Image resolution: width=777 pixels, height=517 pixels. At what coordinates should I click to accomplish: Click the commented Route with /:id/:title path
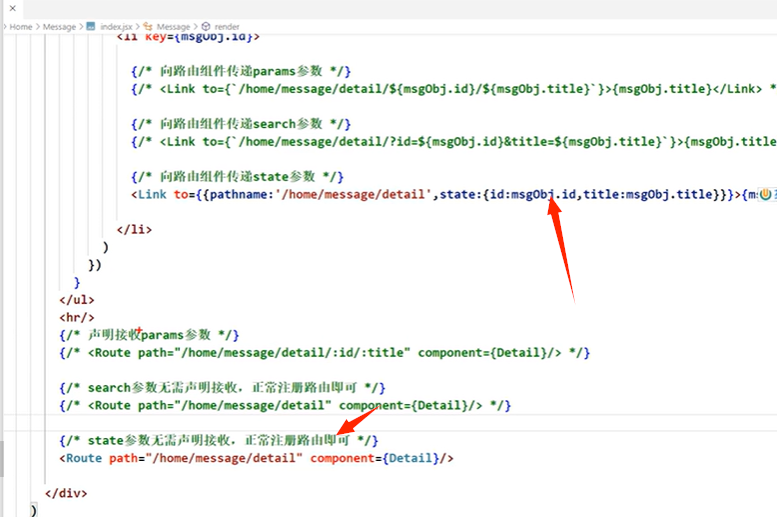(325, 353)
